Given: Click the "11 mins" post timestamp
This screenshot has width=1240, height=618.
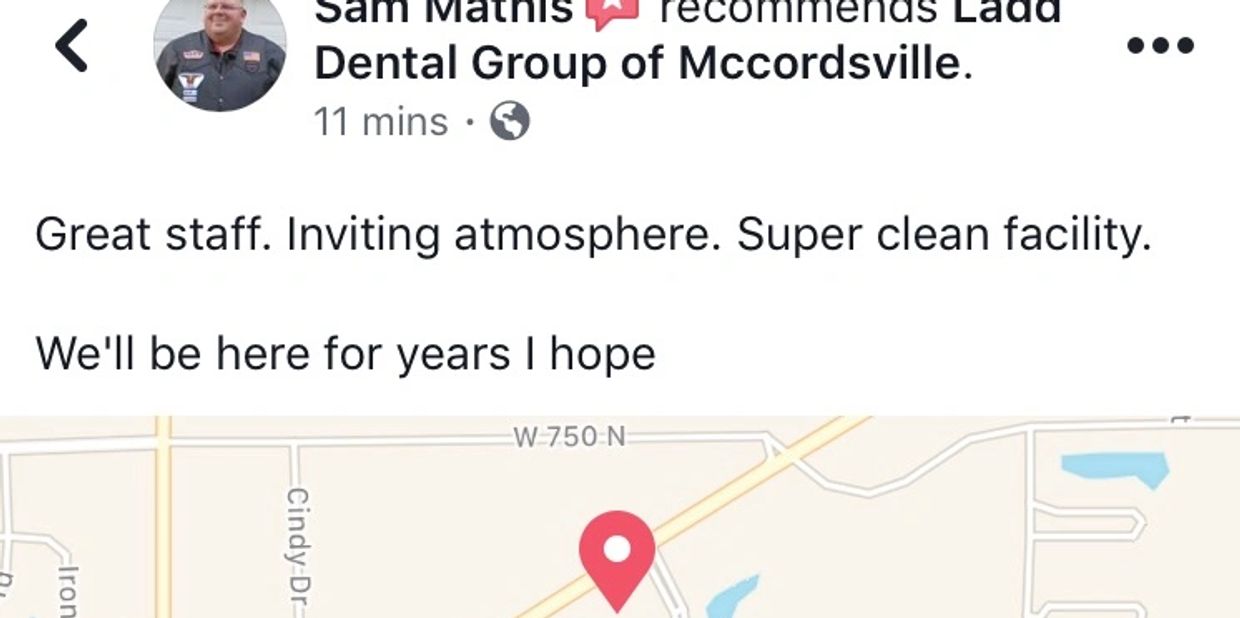Looking at the screenshot, I should 381,123.
